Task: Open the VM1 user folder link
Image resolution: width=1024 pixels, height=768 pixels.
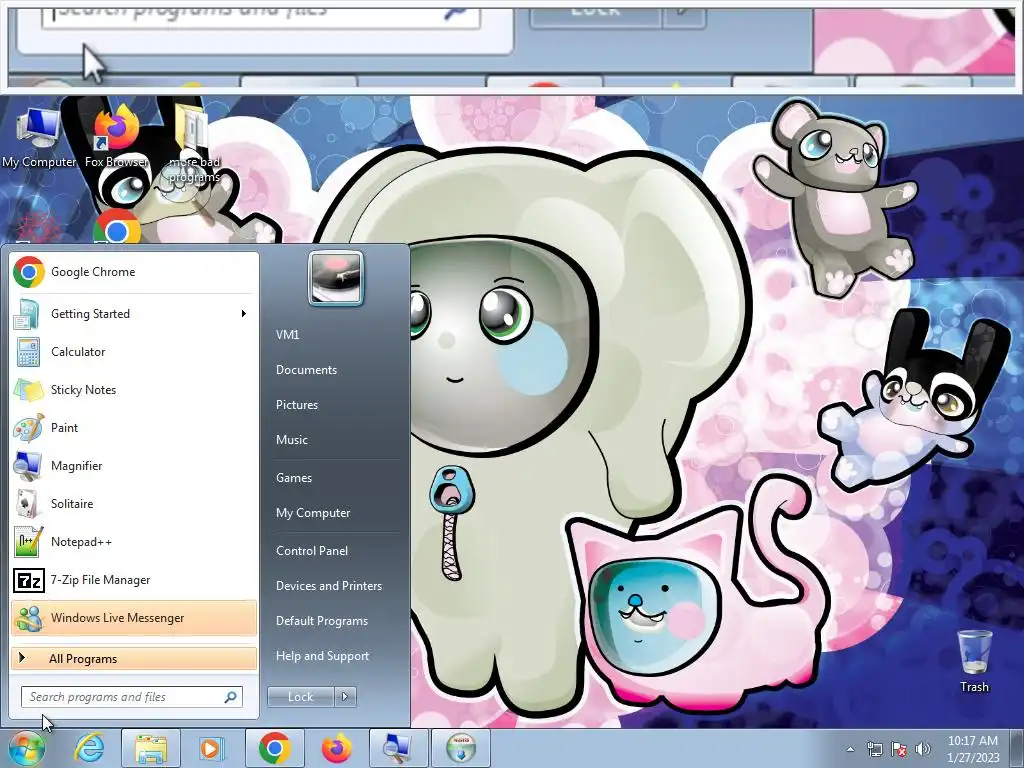Action: click(x=287, y=334)
